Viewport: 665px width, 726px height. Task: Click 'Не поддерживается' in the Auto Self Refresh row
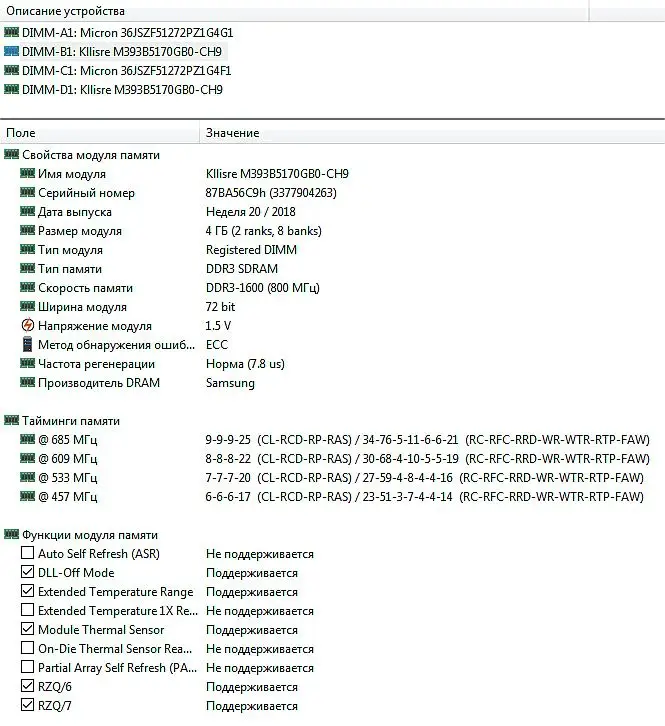(260, 554)
